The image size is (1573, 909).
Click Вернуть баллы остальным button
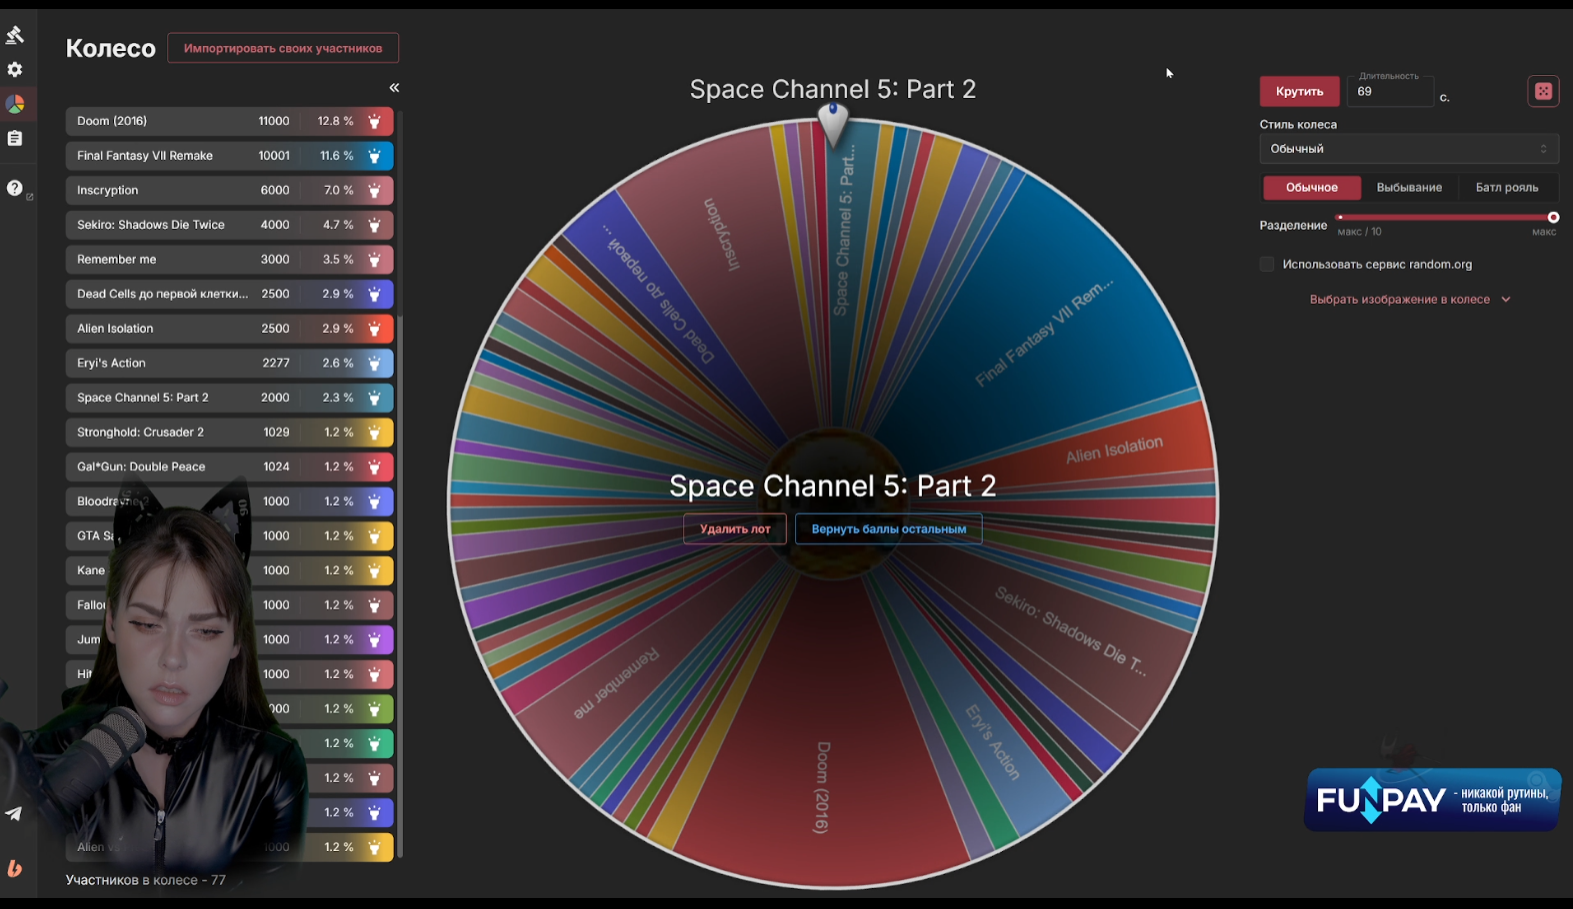(889, 529)
